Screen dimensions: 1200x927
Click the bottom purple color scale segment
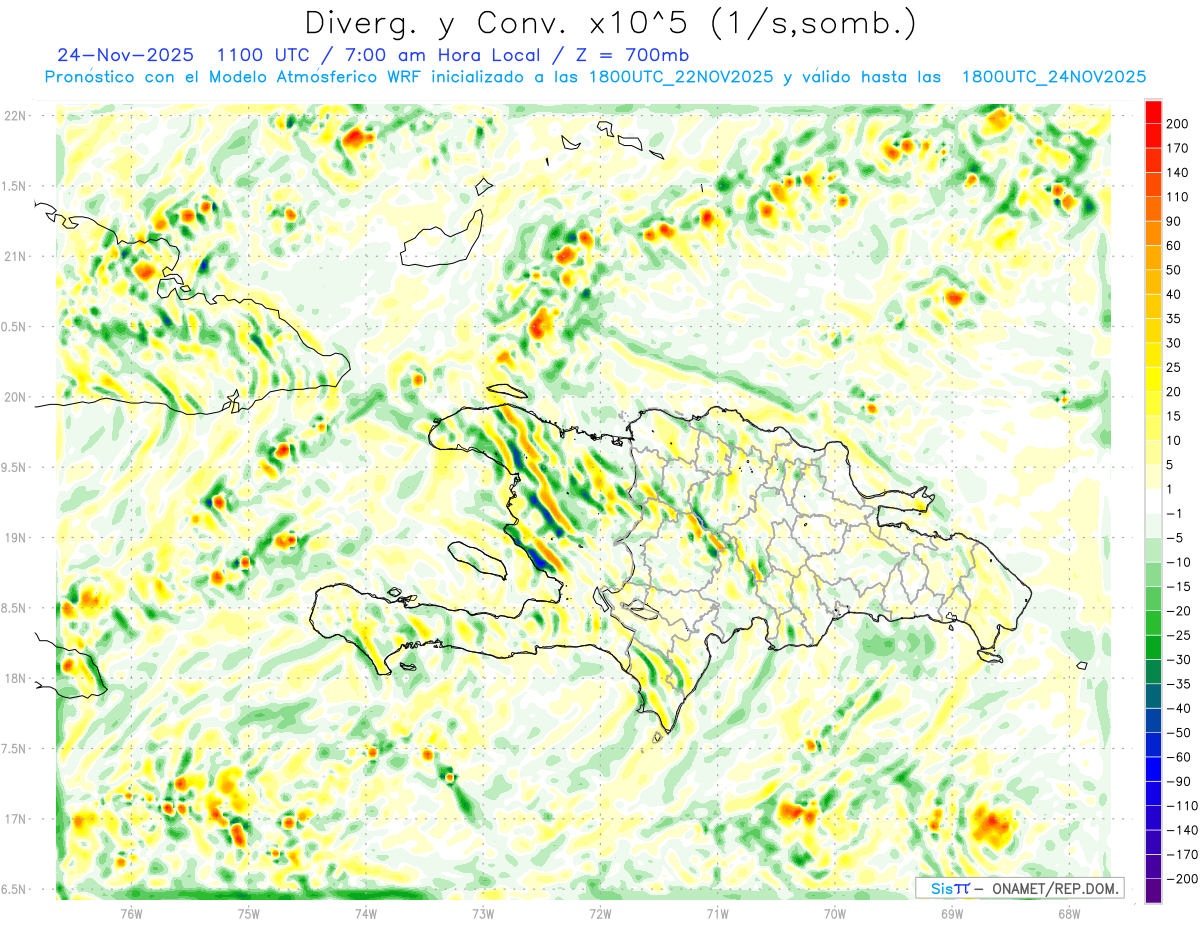point(1153,891)
